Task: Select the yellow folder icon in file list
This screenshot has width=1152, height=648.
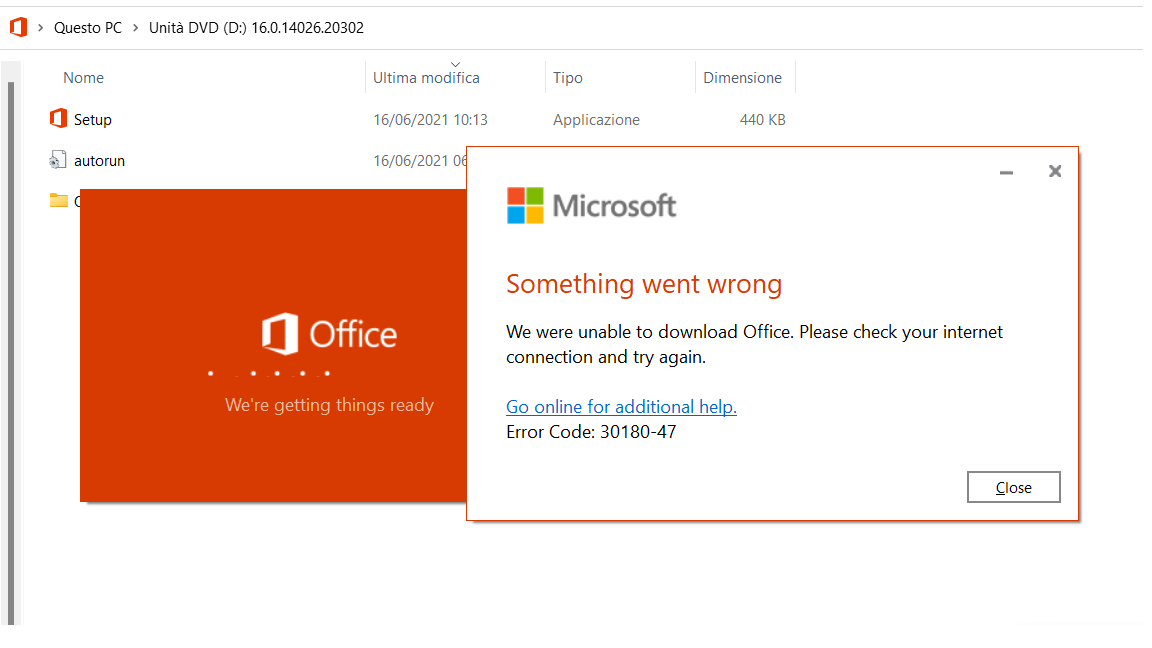Action: pos(59,200)
